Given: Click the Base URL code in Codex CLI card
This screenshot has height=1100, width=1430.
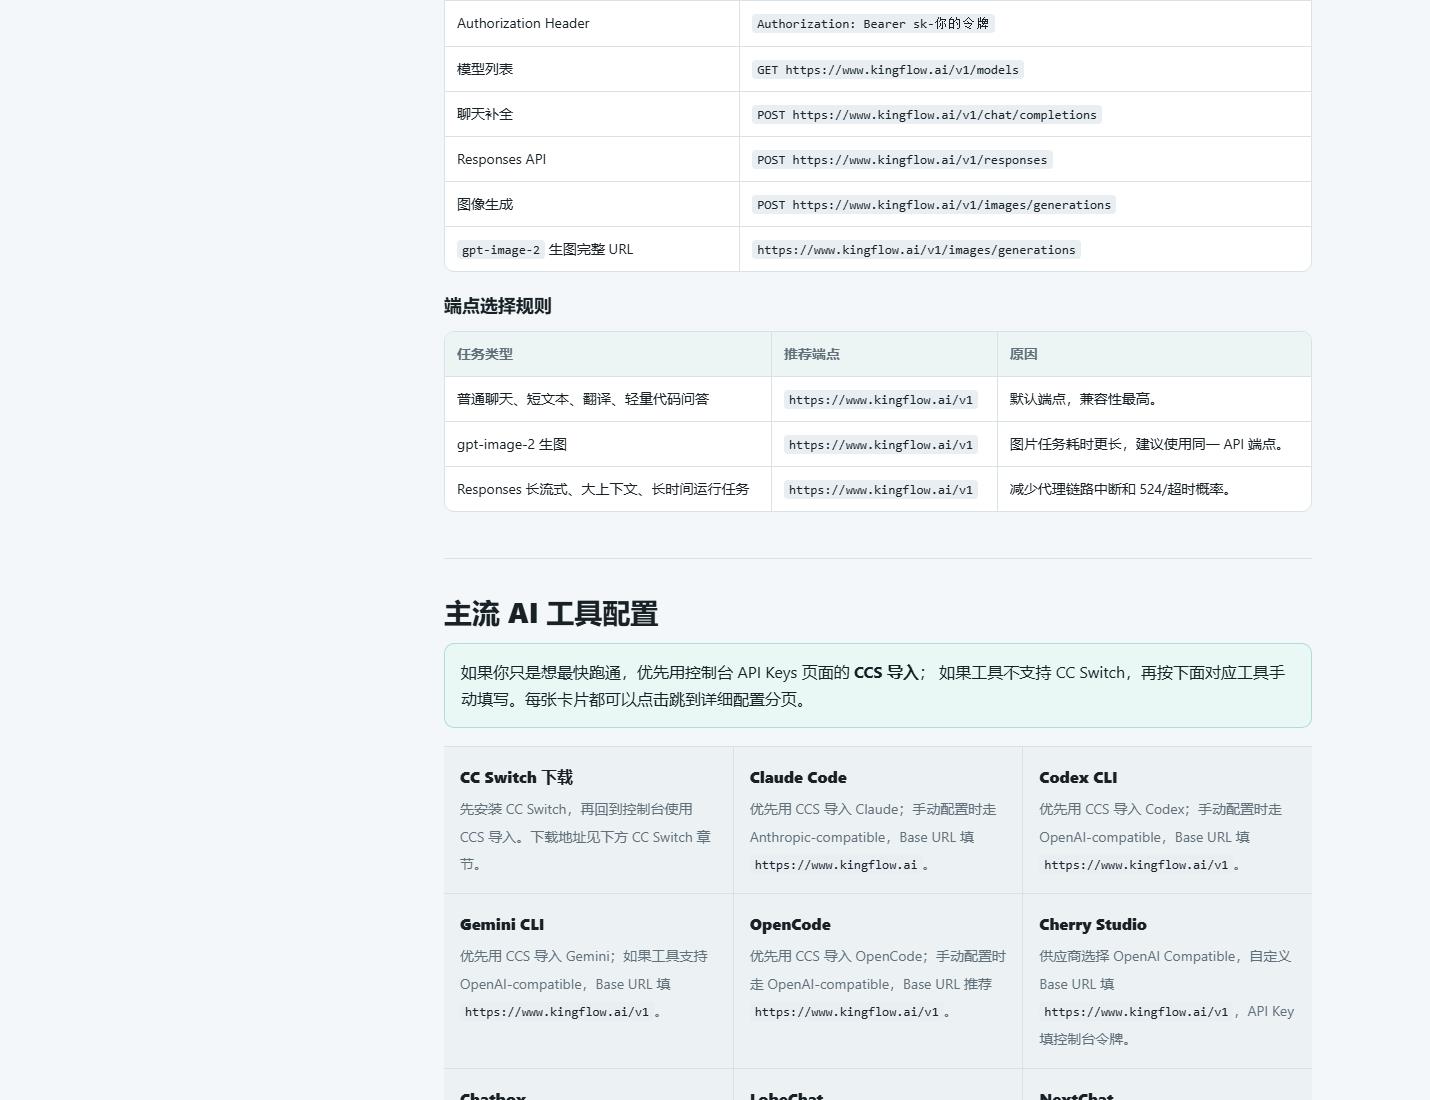Looking at the screenshot, I should pyautogui.click(x=1136, y=865).
